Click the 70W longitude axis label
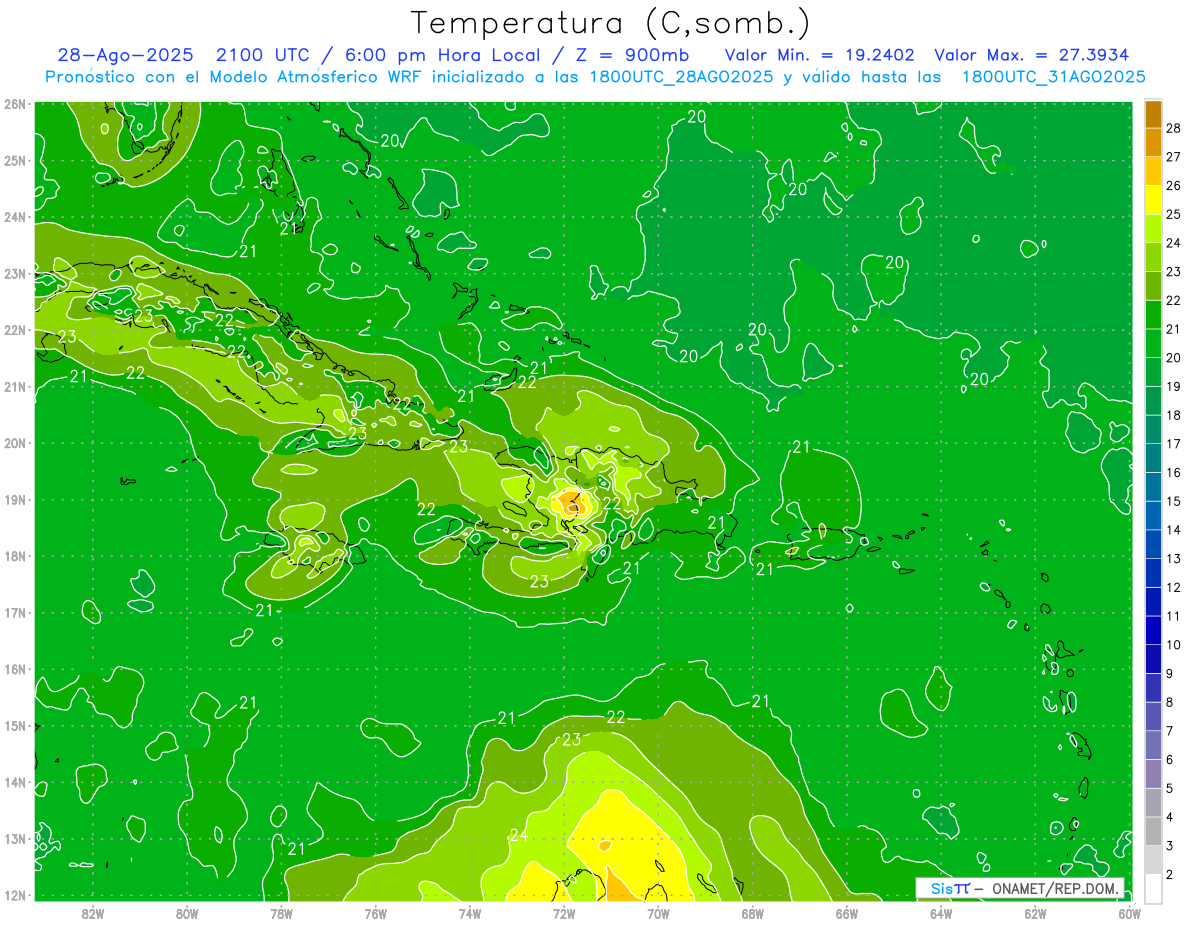Screen dimensions: 1200x927 (658, 913)
